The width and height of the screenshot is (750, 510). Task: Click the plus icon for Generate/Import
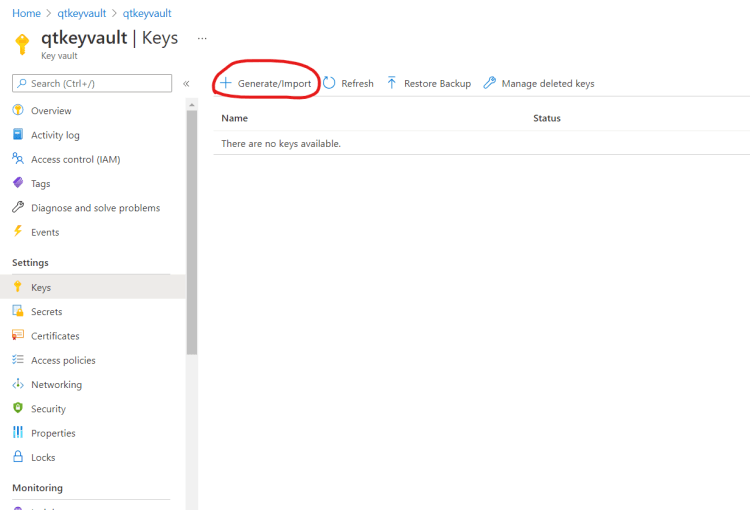pos(226,83)
